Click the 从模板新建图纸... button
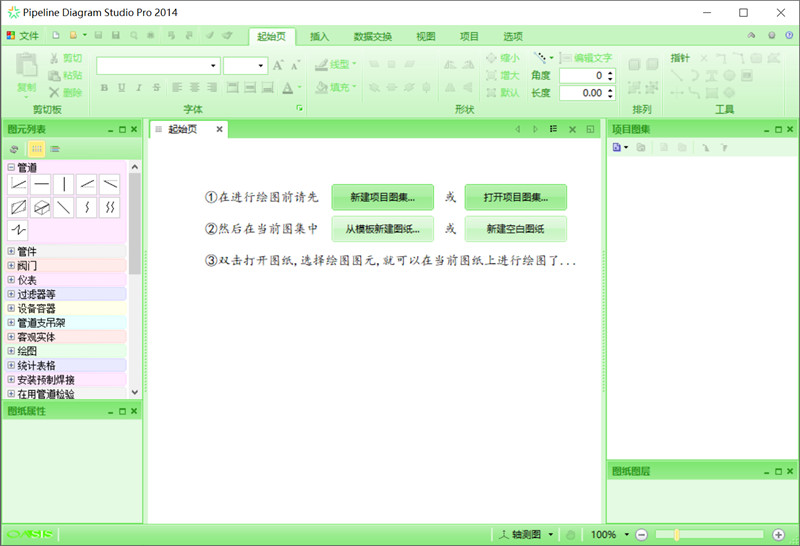The width and height of the screenshot is (800, 546). click(x=383, y=229)
